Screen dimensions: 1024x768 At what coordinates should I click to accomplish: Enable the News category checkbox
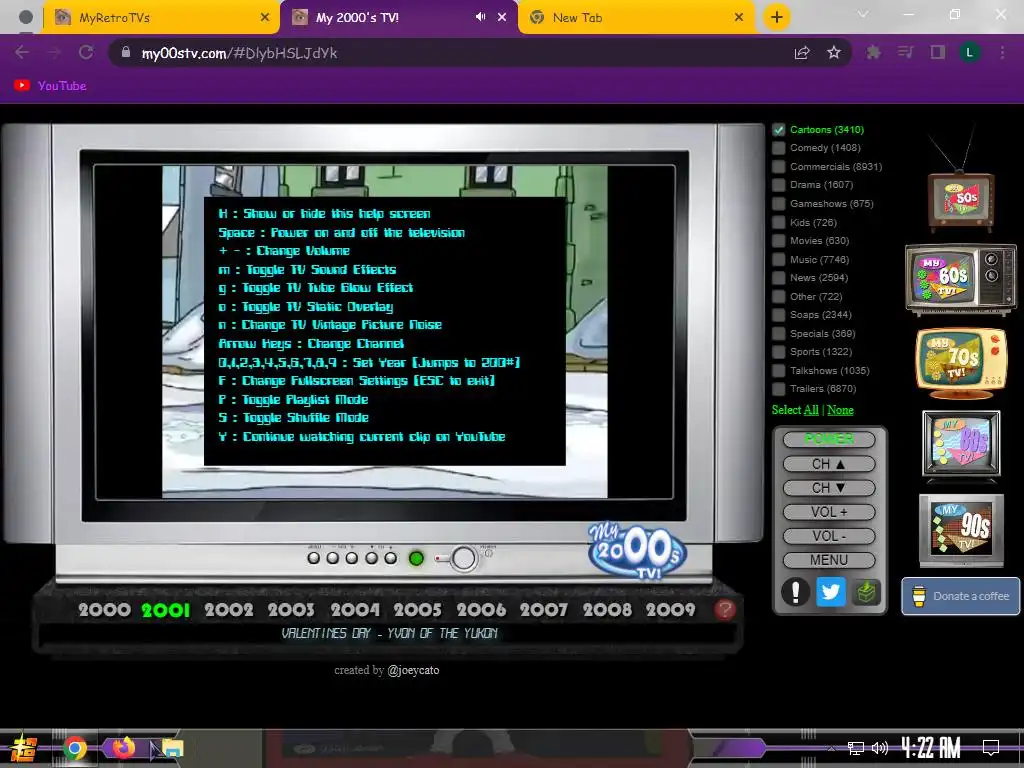click(x=778, y=278)
